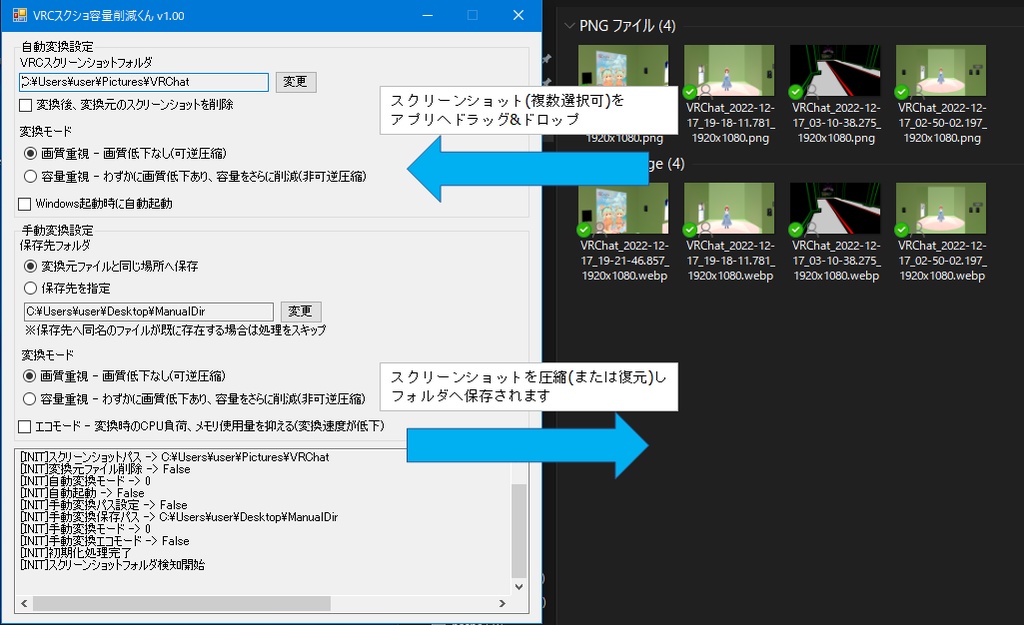This screenshot has width=1024, height=625.
Task: Click the VRChat screenshot folder path field
Action: [x=140, y=82]
